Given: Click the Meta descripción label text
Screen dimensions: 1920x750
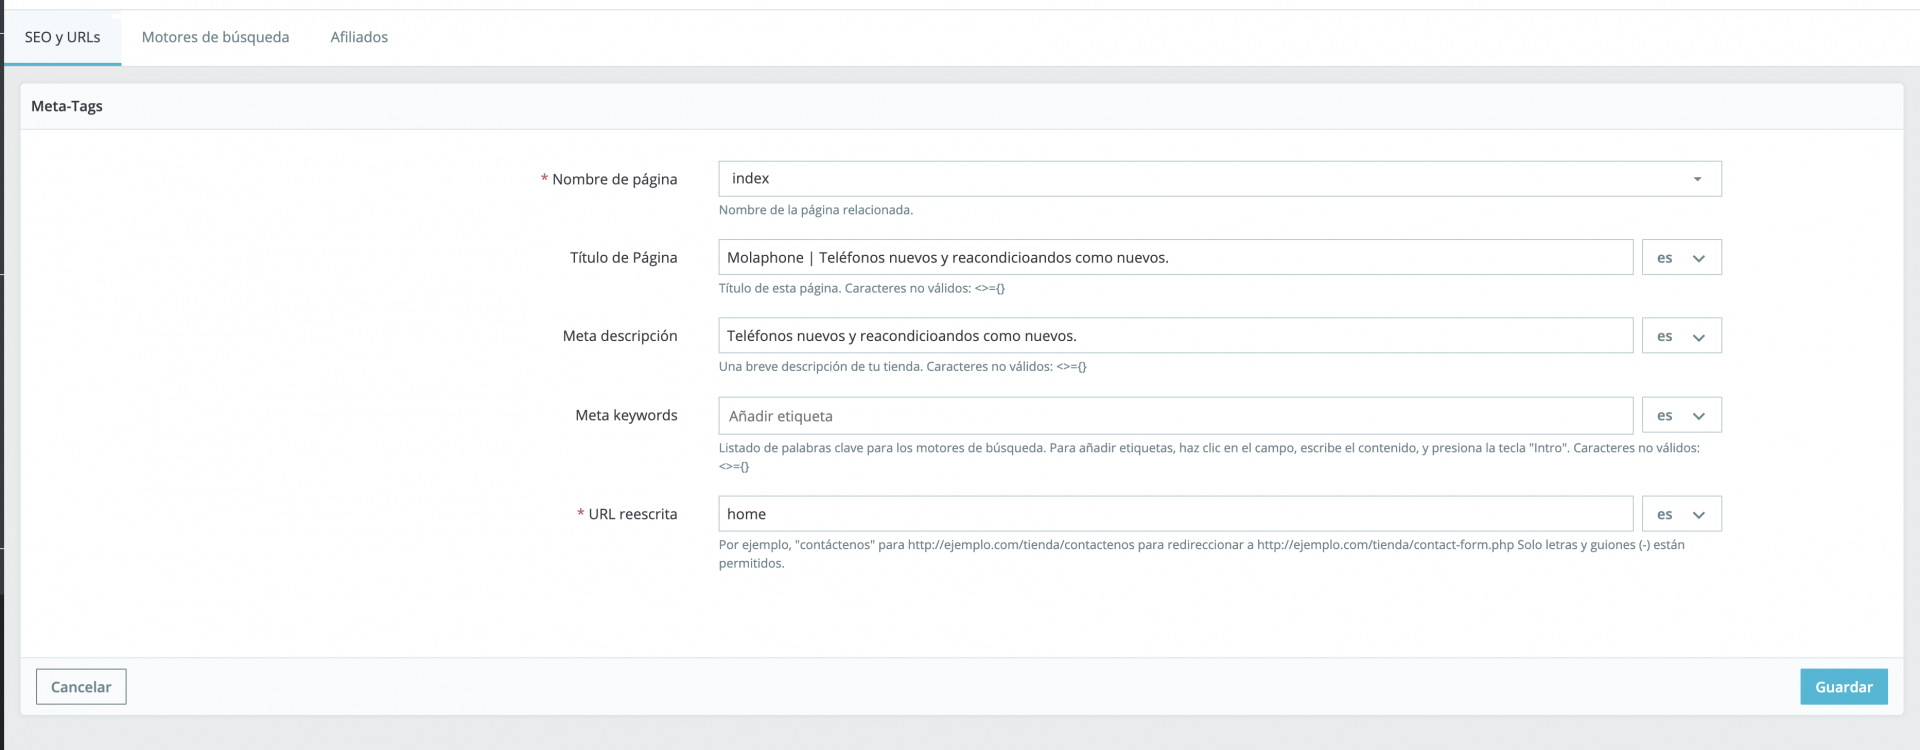Looking at the screenshot, I should tap(620, 336).
